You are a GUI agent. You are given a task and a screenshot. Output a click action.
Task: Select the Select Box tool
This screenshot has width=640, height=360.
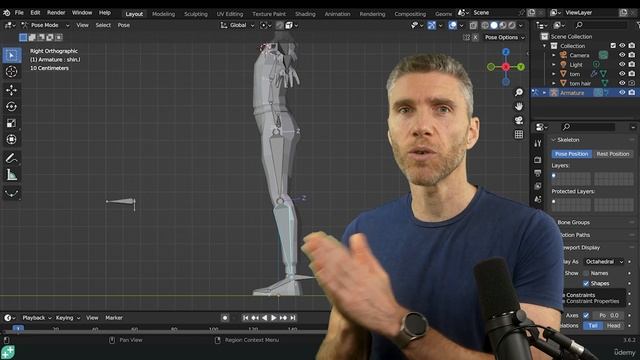pyautogui.click(x=11, y=55)
